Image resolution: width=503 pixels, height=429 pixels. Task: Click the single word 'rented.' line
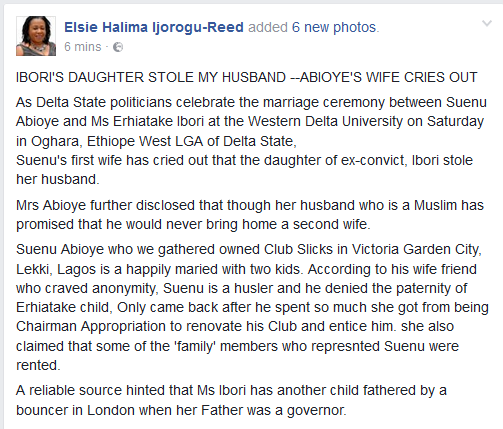38,365
